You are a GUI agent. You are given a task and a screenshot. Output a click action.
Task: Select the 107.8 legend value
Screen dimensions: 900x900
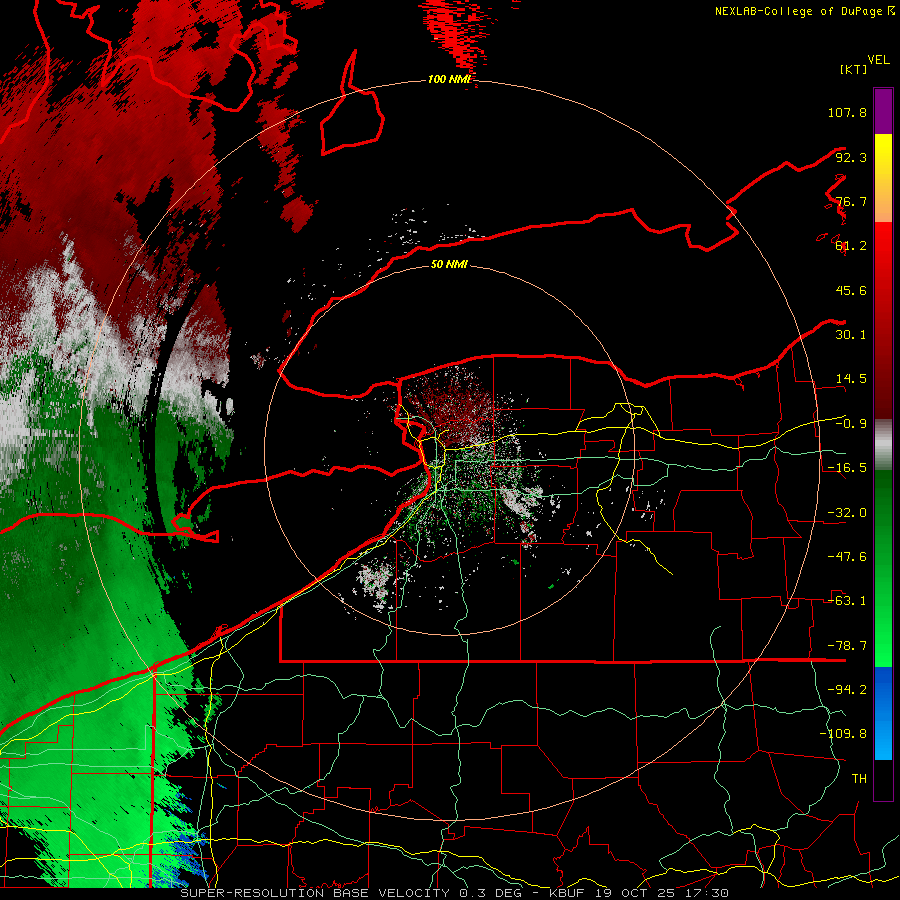click(847, 112)
